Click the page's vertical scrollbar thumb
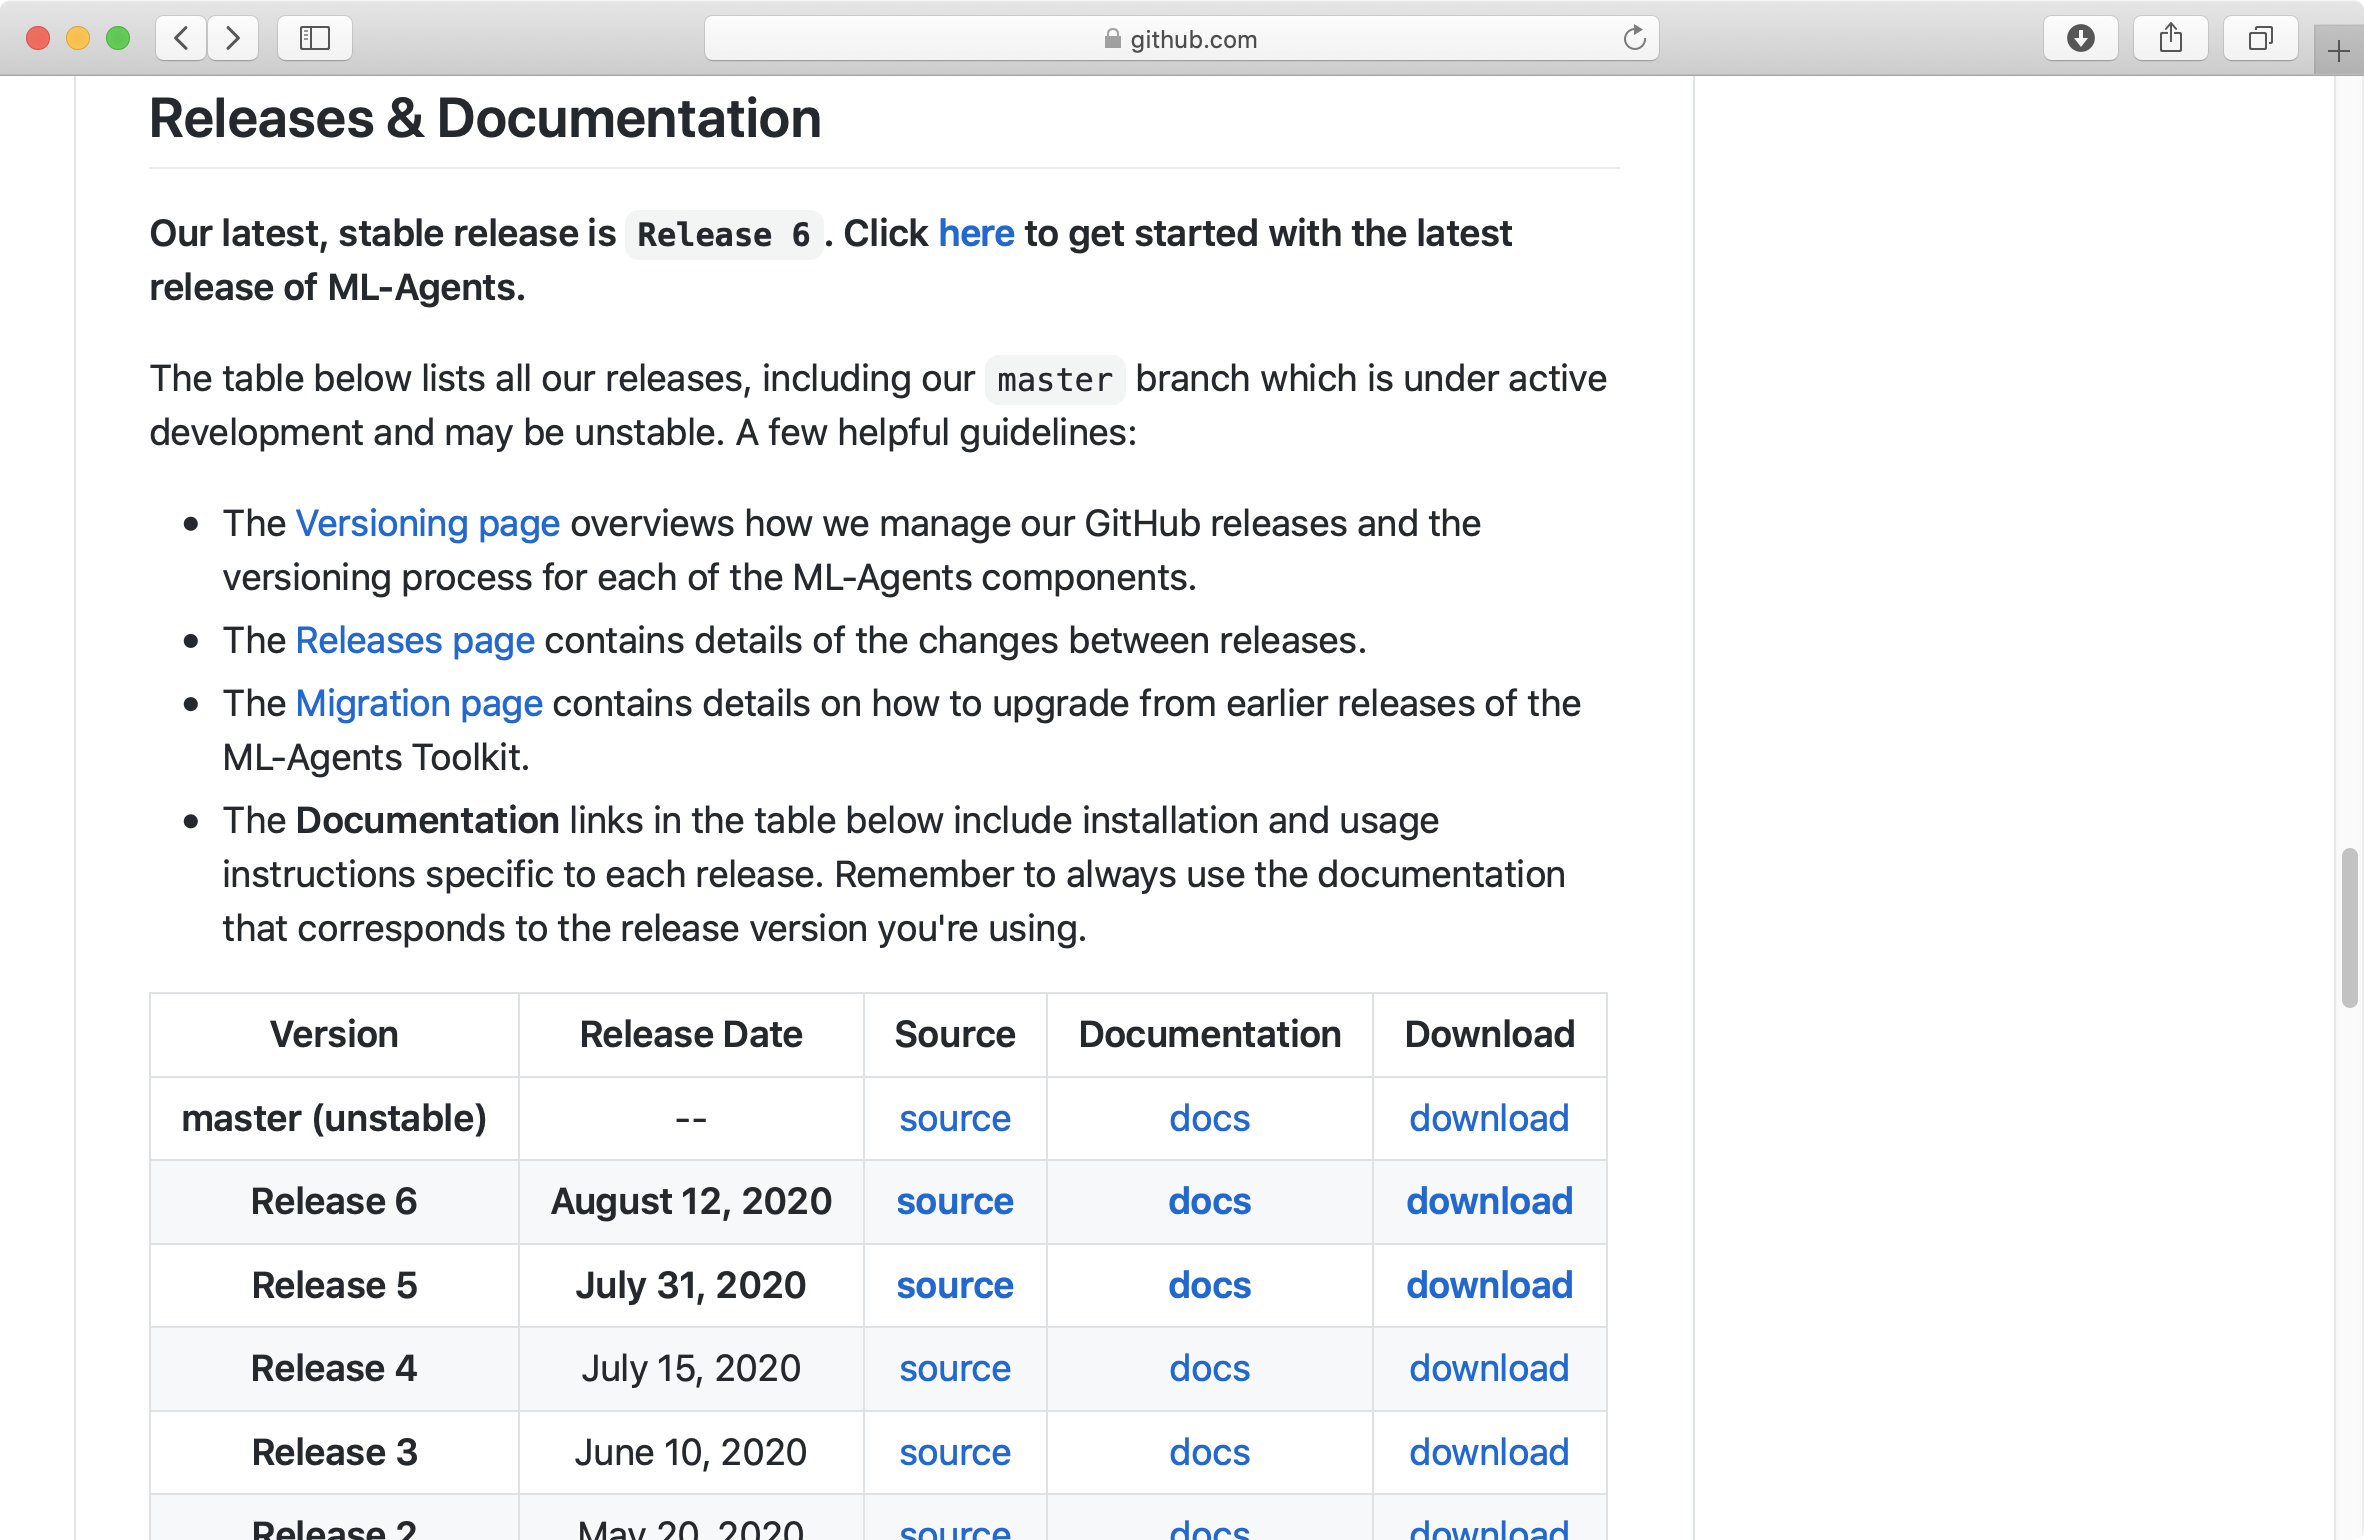The width and height of the screenshot is (2364, 1540). click(2349, 928)
